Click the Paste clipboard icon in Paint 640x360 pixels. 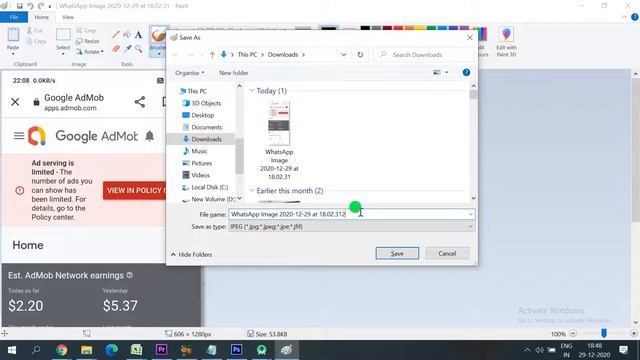coord(13,35)
